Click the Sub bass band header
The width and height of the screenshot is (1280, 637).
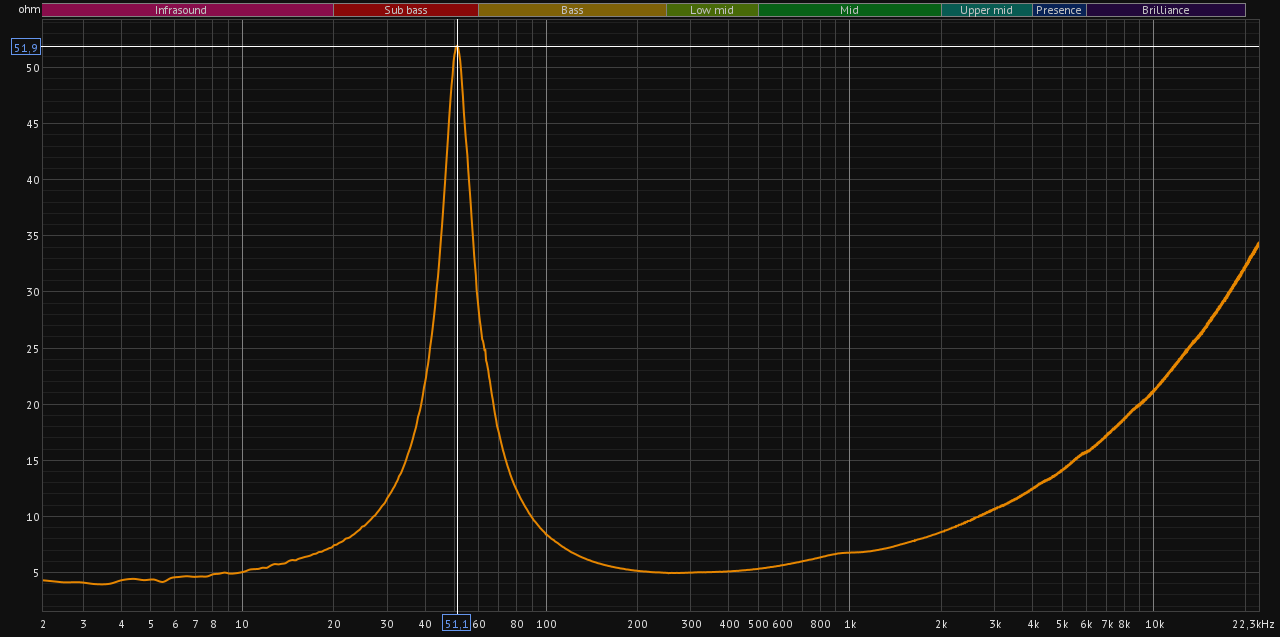click(x=405, y=10)
